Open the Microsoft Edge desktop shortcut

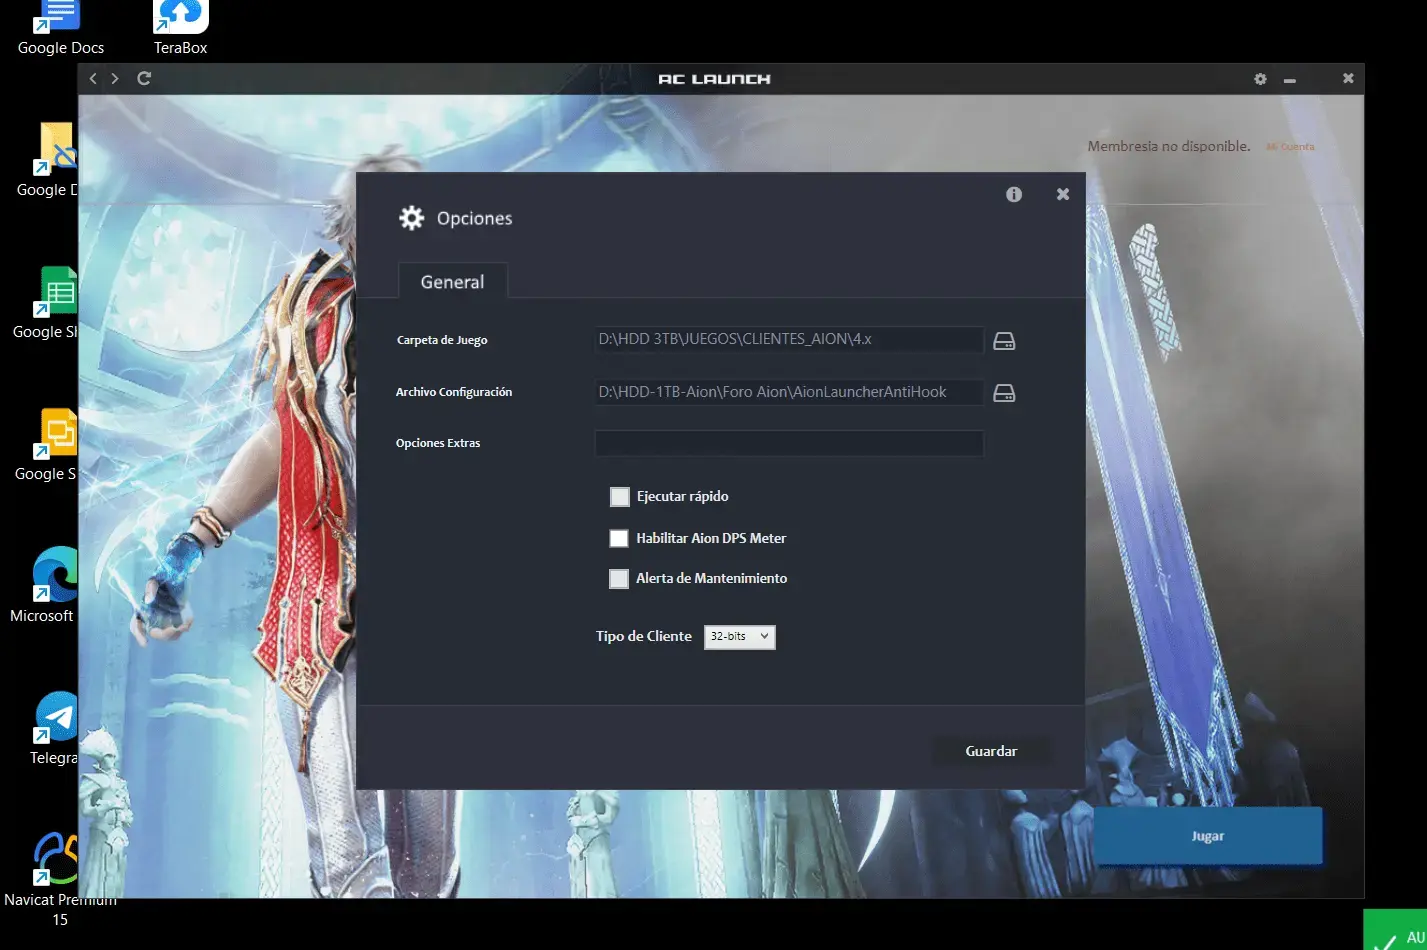point(45,585)
